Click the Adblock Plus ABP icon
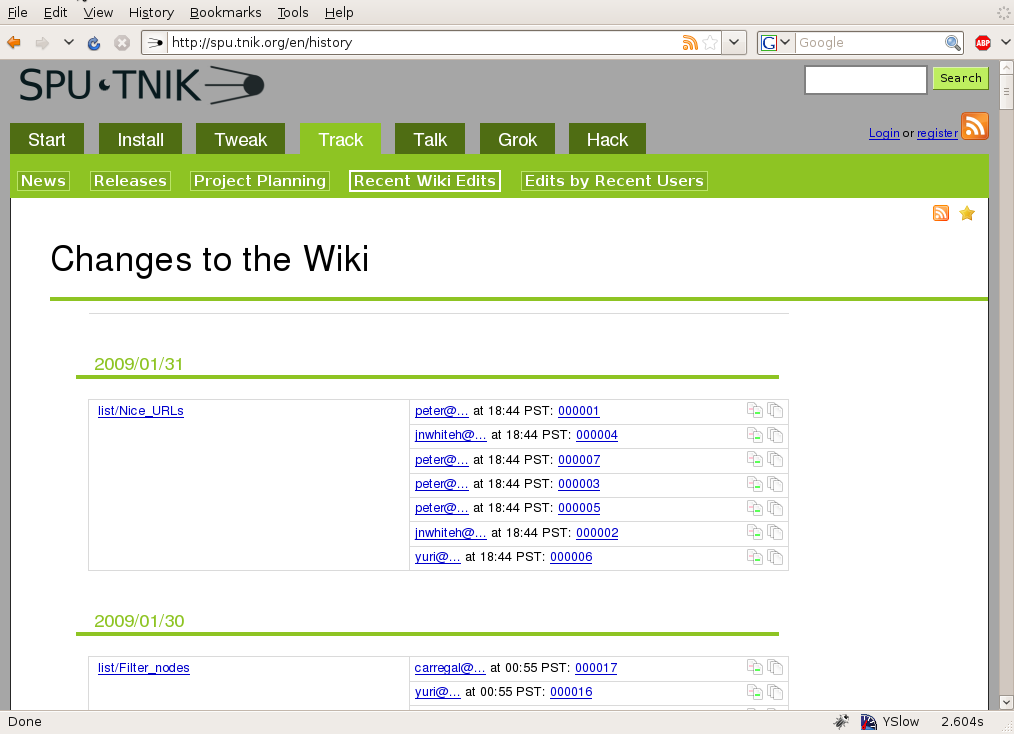The height and width of the screenshot is (734, 1014). click(x=983, y=43)
